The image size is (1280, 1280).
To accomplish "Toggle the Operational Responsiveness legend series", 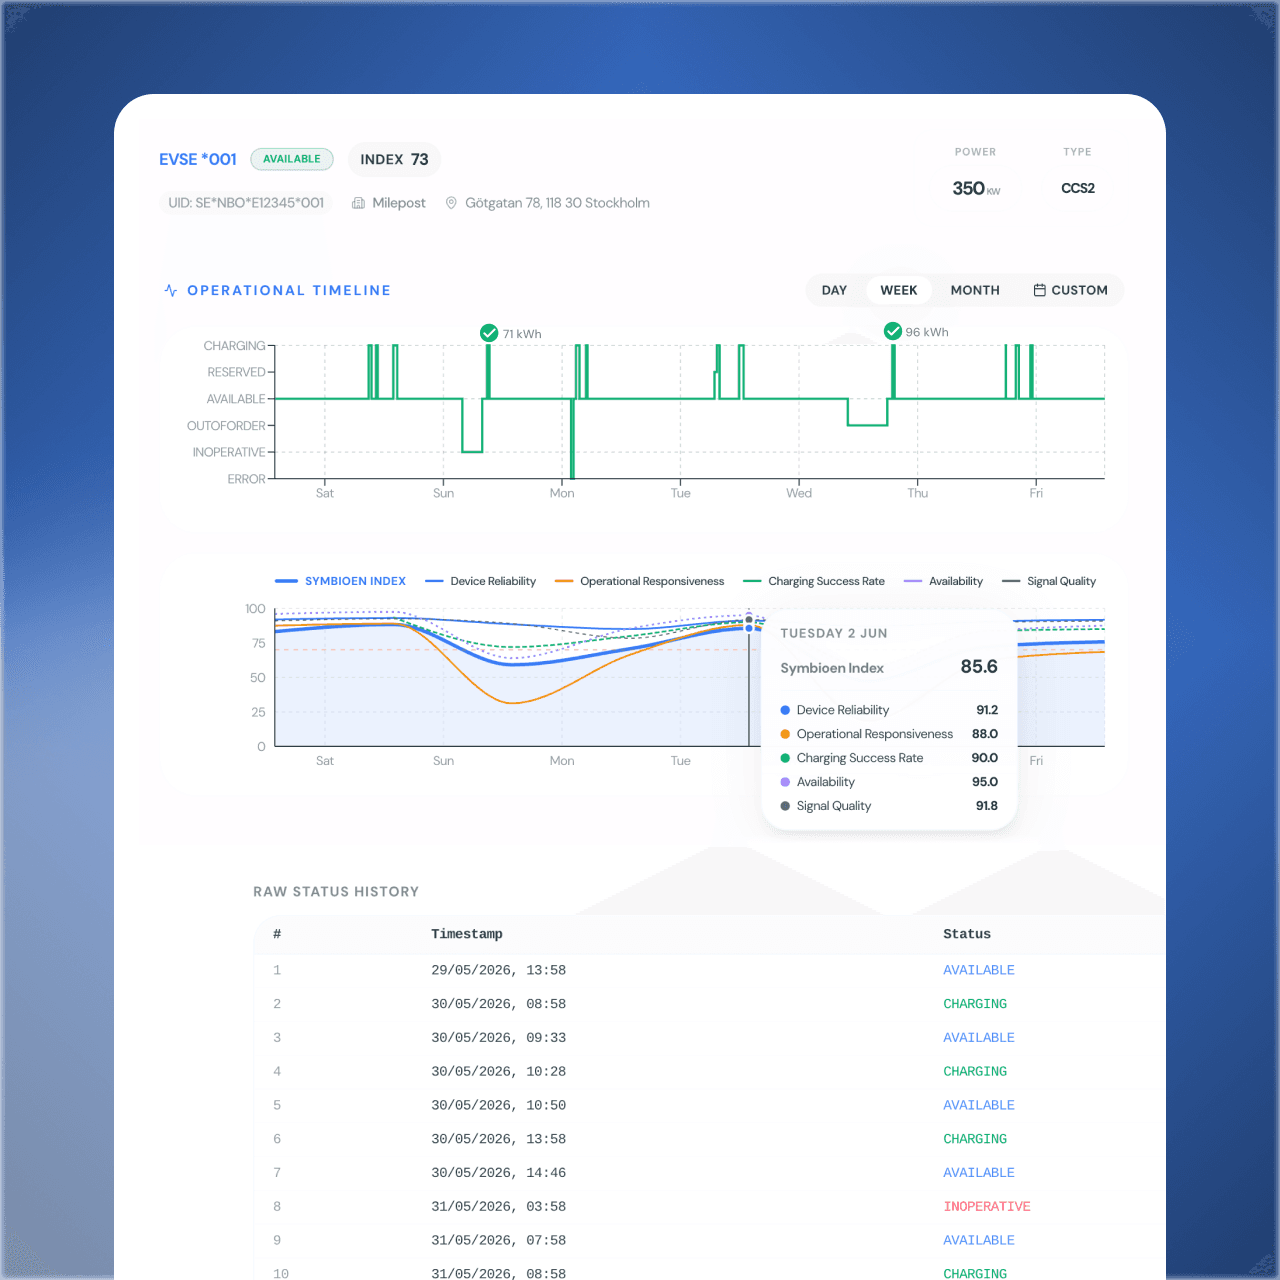I will (639, 581).
